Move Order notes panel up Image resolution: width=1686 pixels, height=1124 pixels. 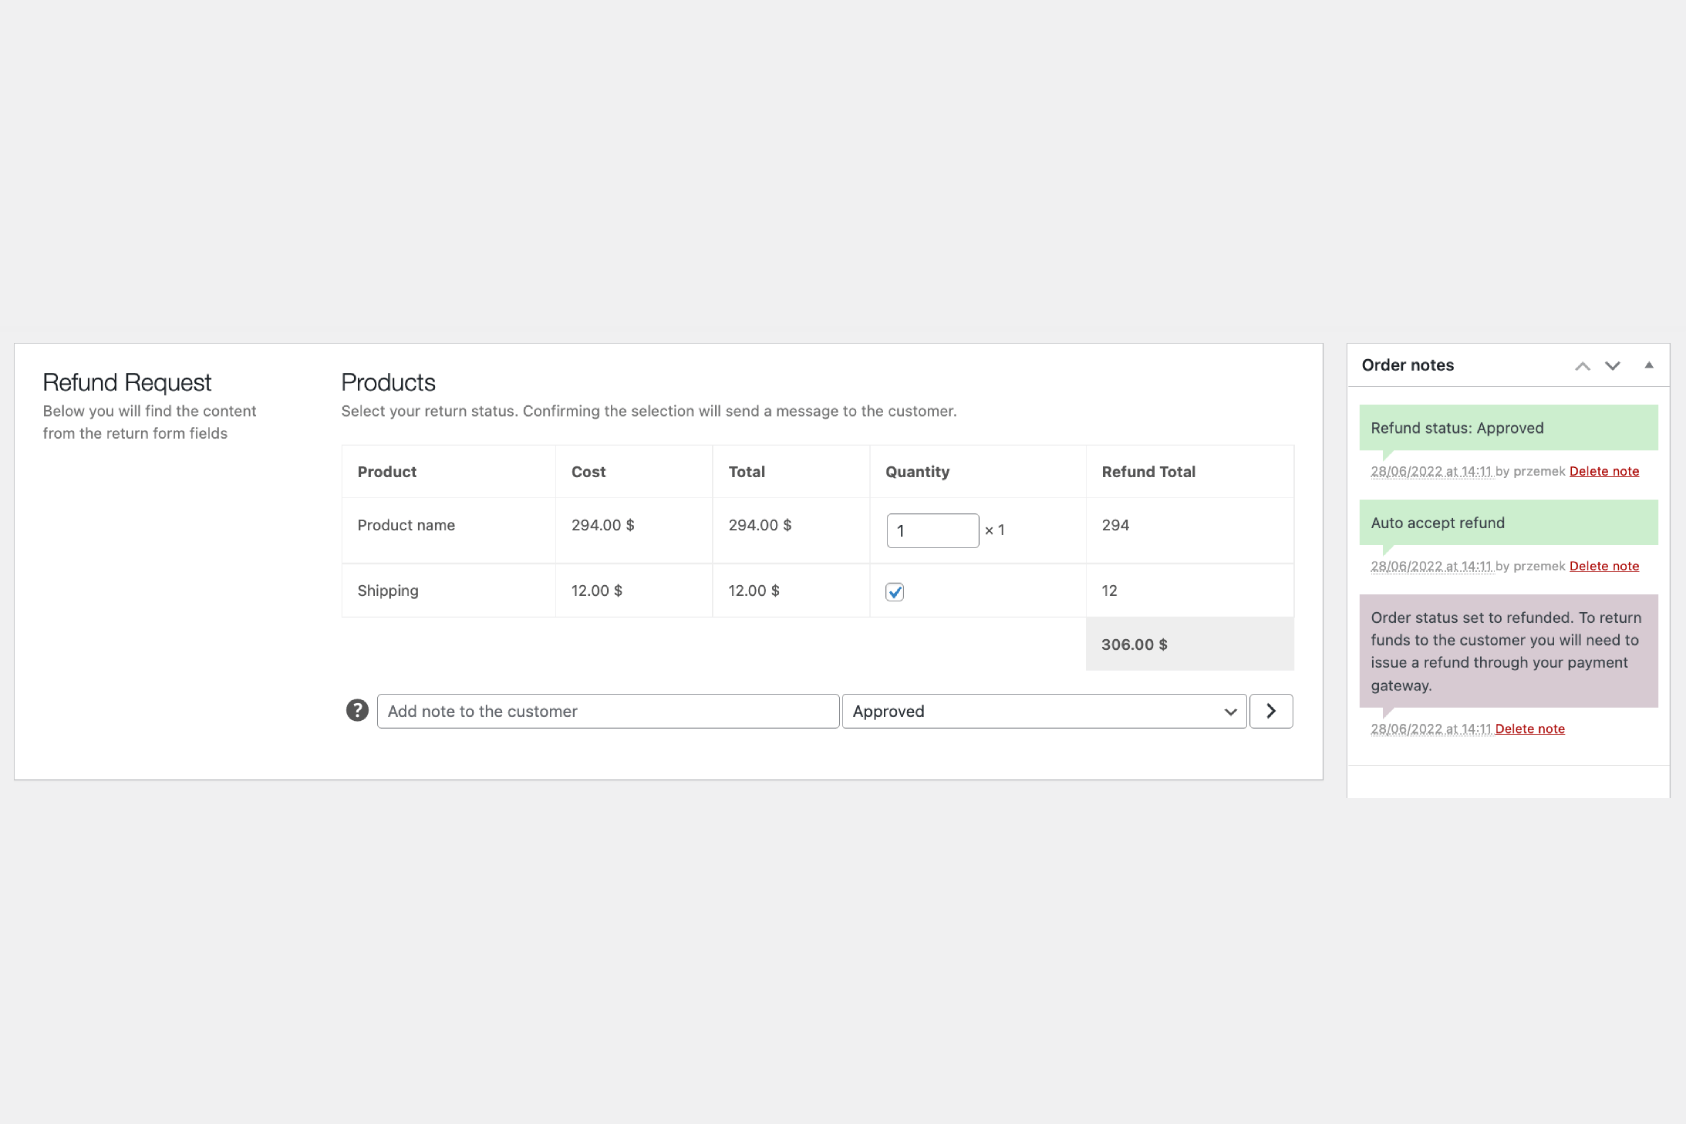1582,366
